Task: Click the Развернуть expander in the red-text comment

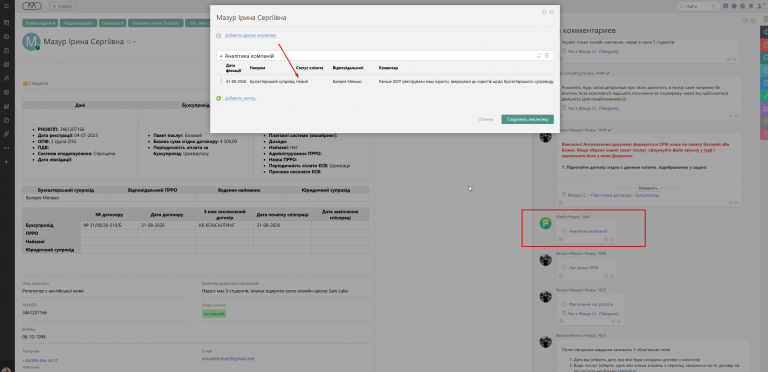Action: point(649,188)
